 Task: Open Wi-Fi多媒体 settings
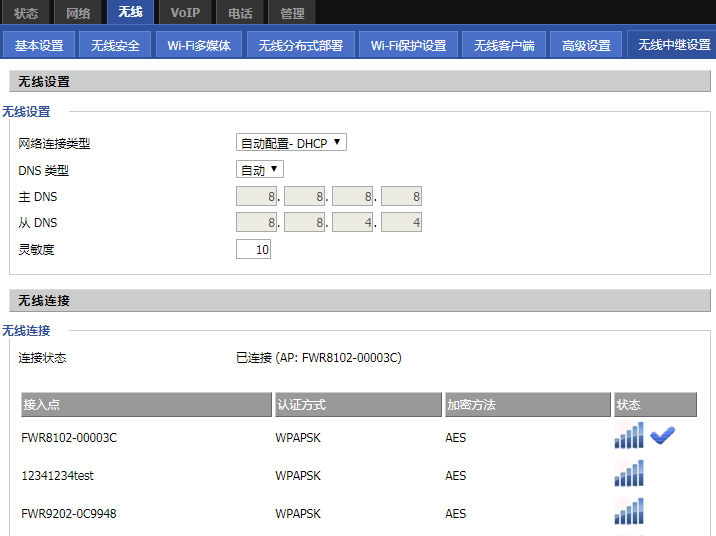[198, 45]
